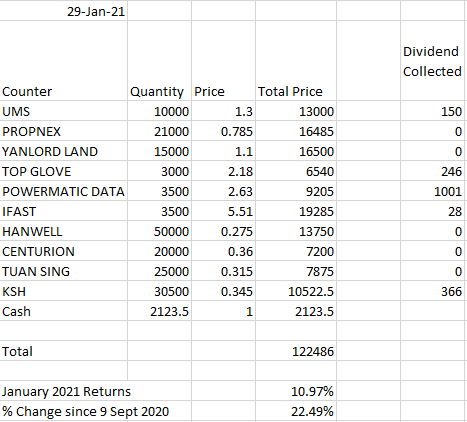The image size is (467, 422).
Task: Select the Dividend Collected header cell
Action: 432,61
